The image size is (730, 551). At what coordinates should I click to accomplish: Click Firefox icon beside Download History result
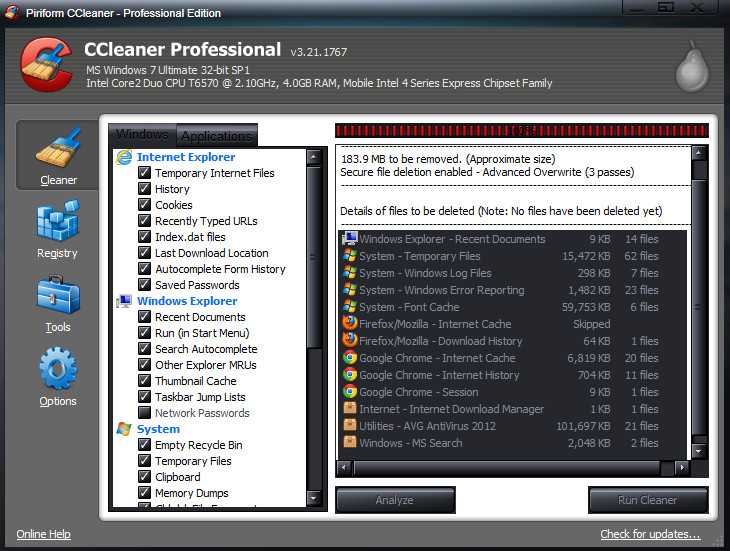pos(350,340)
